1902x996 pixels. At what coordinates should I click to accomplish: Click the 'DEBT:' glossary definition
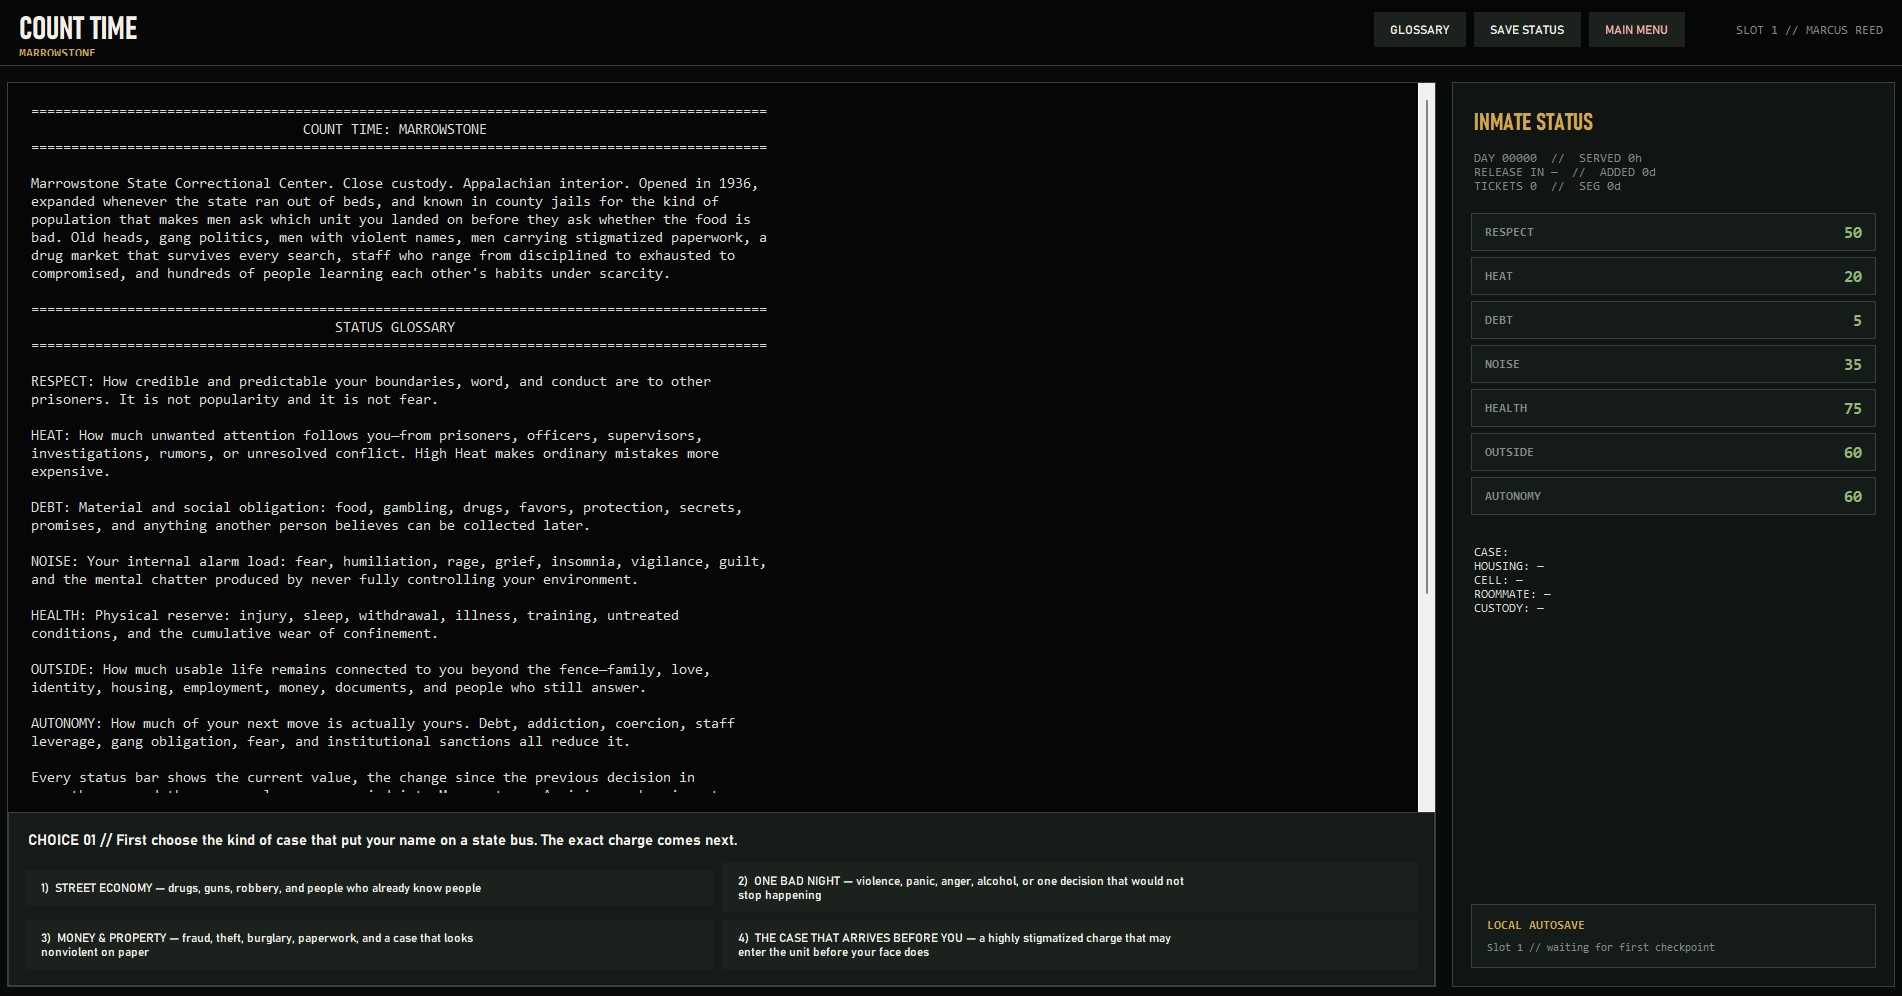387,516
